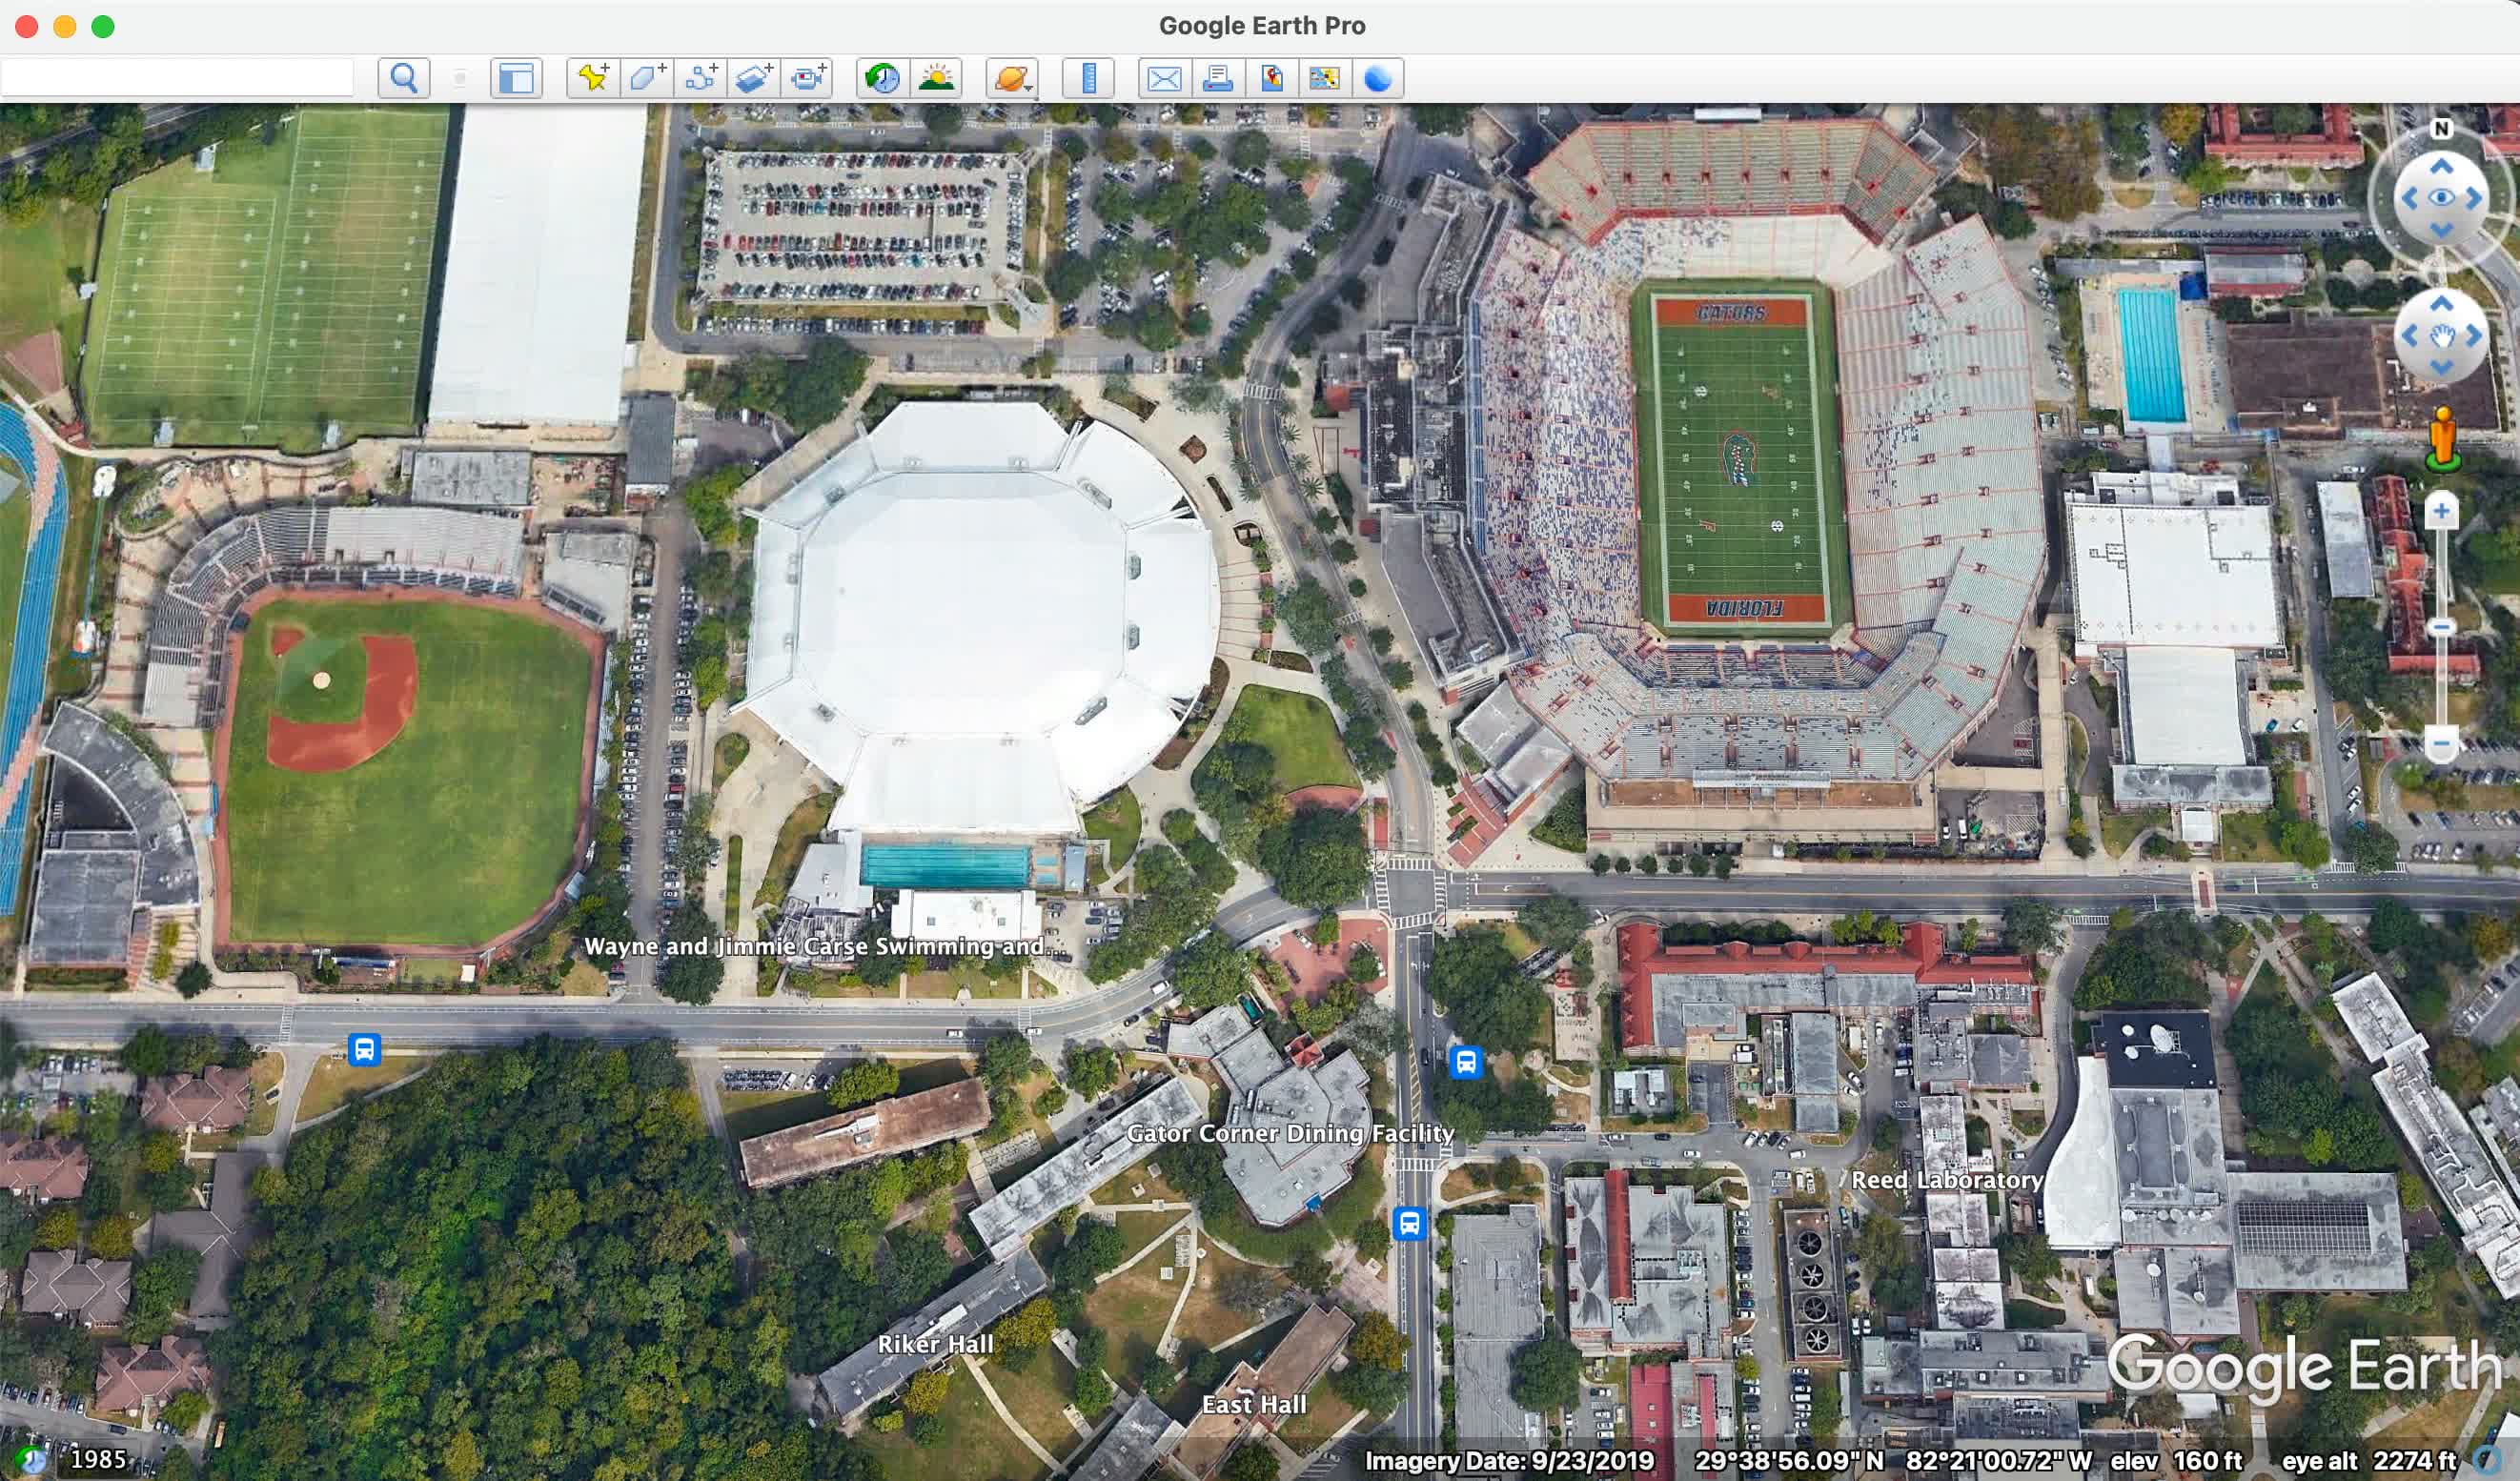2520x1481 pixels.
Task: Record a tour with camera icon
Action: pyautogui.click(x=807, y=78)
